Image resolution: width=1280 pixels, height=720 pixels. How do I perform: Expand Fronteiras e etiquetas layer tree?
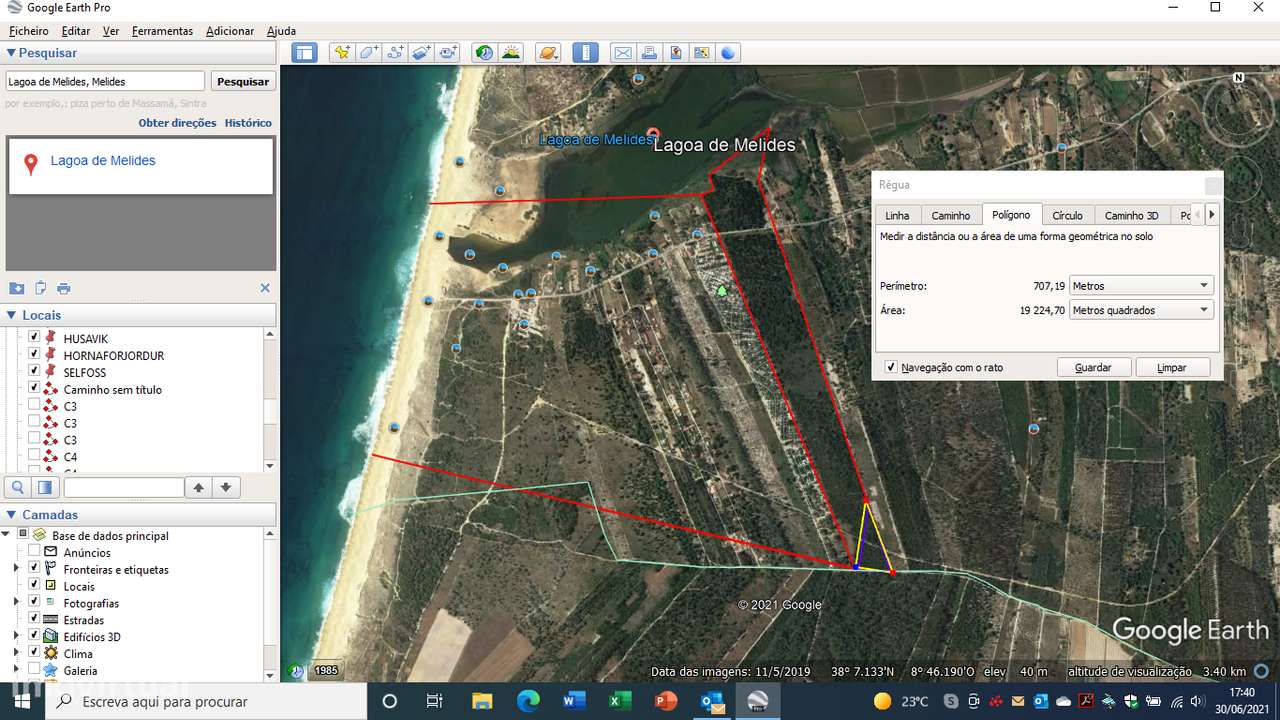pyautogui.click(x=16, y=569)
